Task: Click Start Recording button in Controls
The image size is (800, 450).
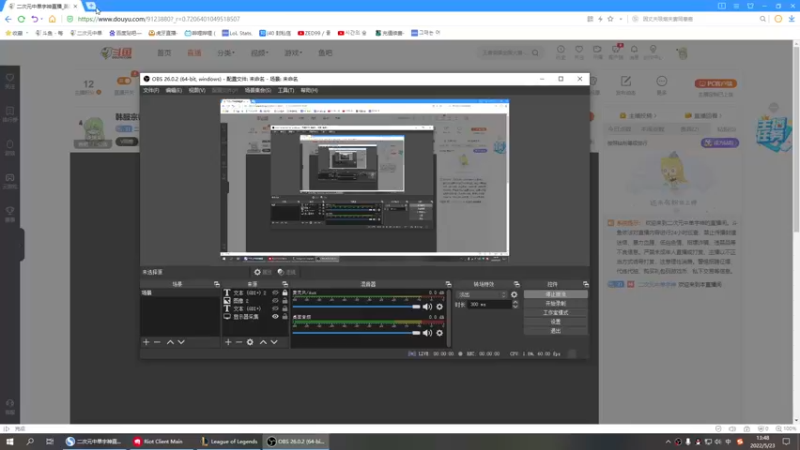Action: (556, 304)
